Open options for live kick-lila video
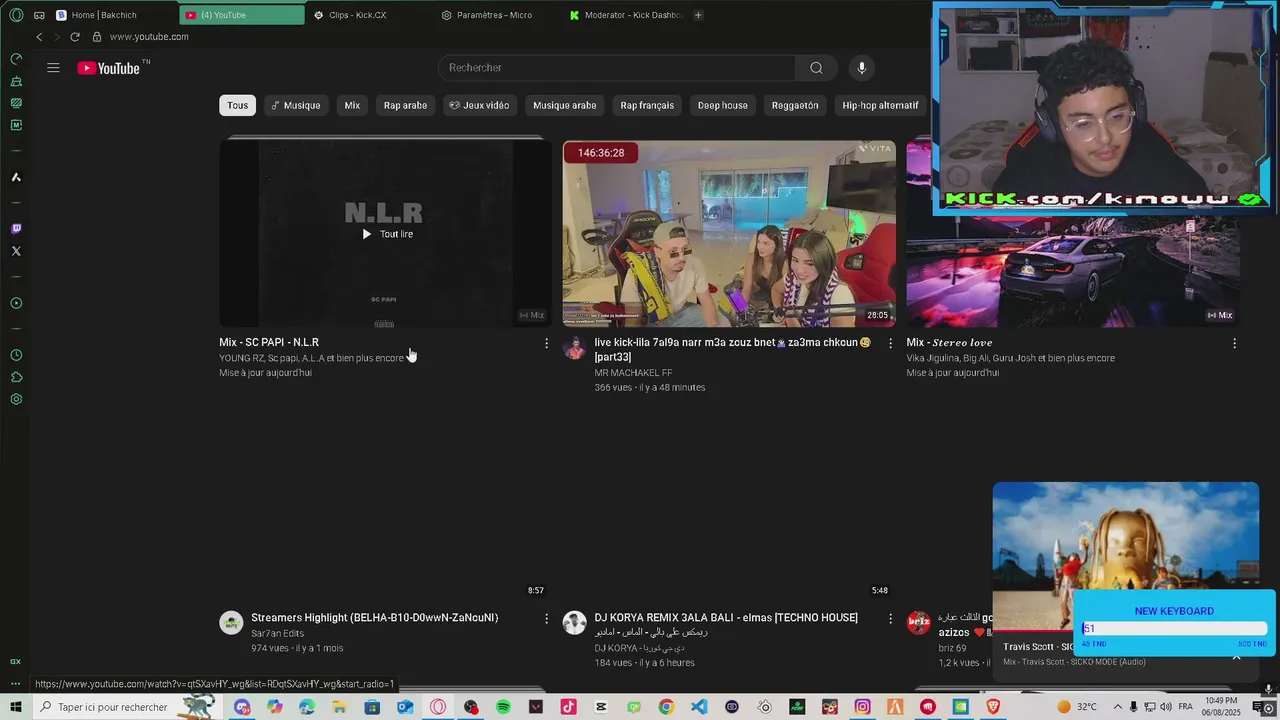This screenshot has height=720, width=1280. point(890,343)
